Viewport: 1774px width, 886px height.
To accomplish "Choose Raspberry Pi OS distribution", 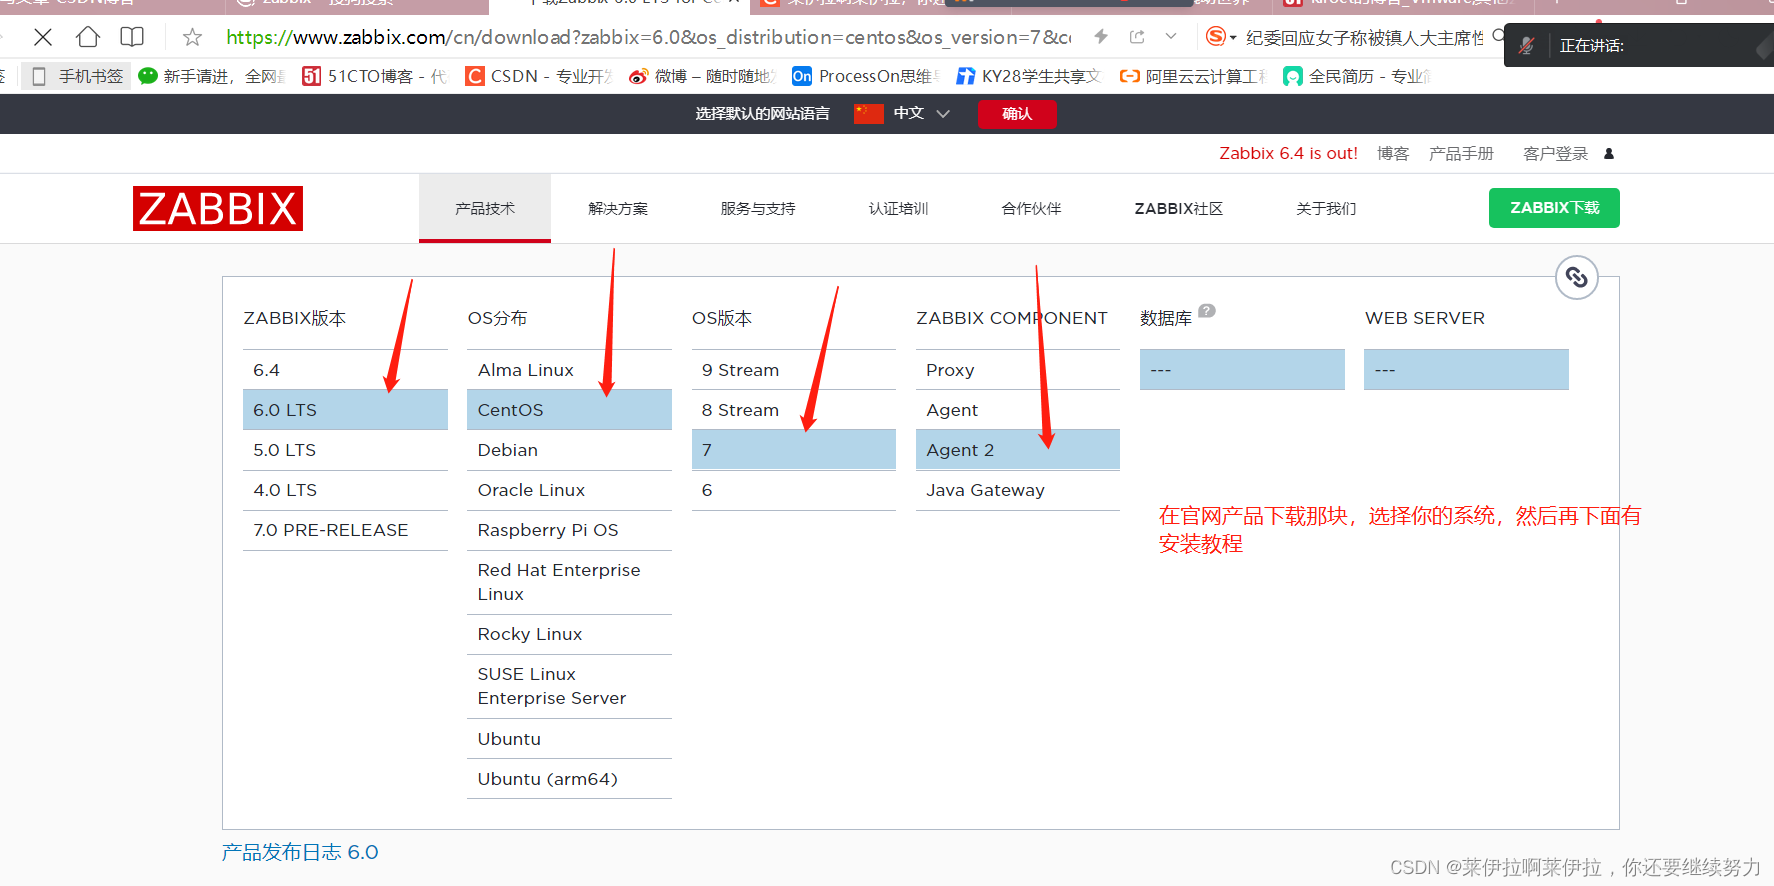I will (569, 530).
